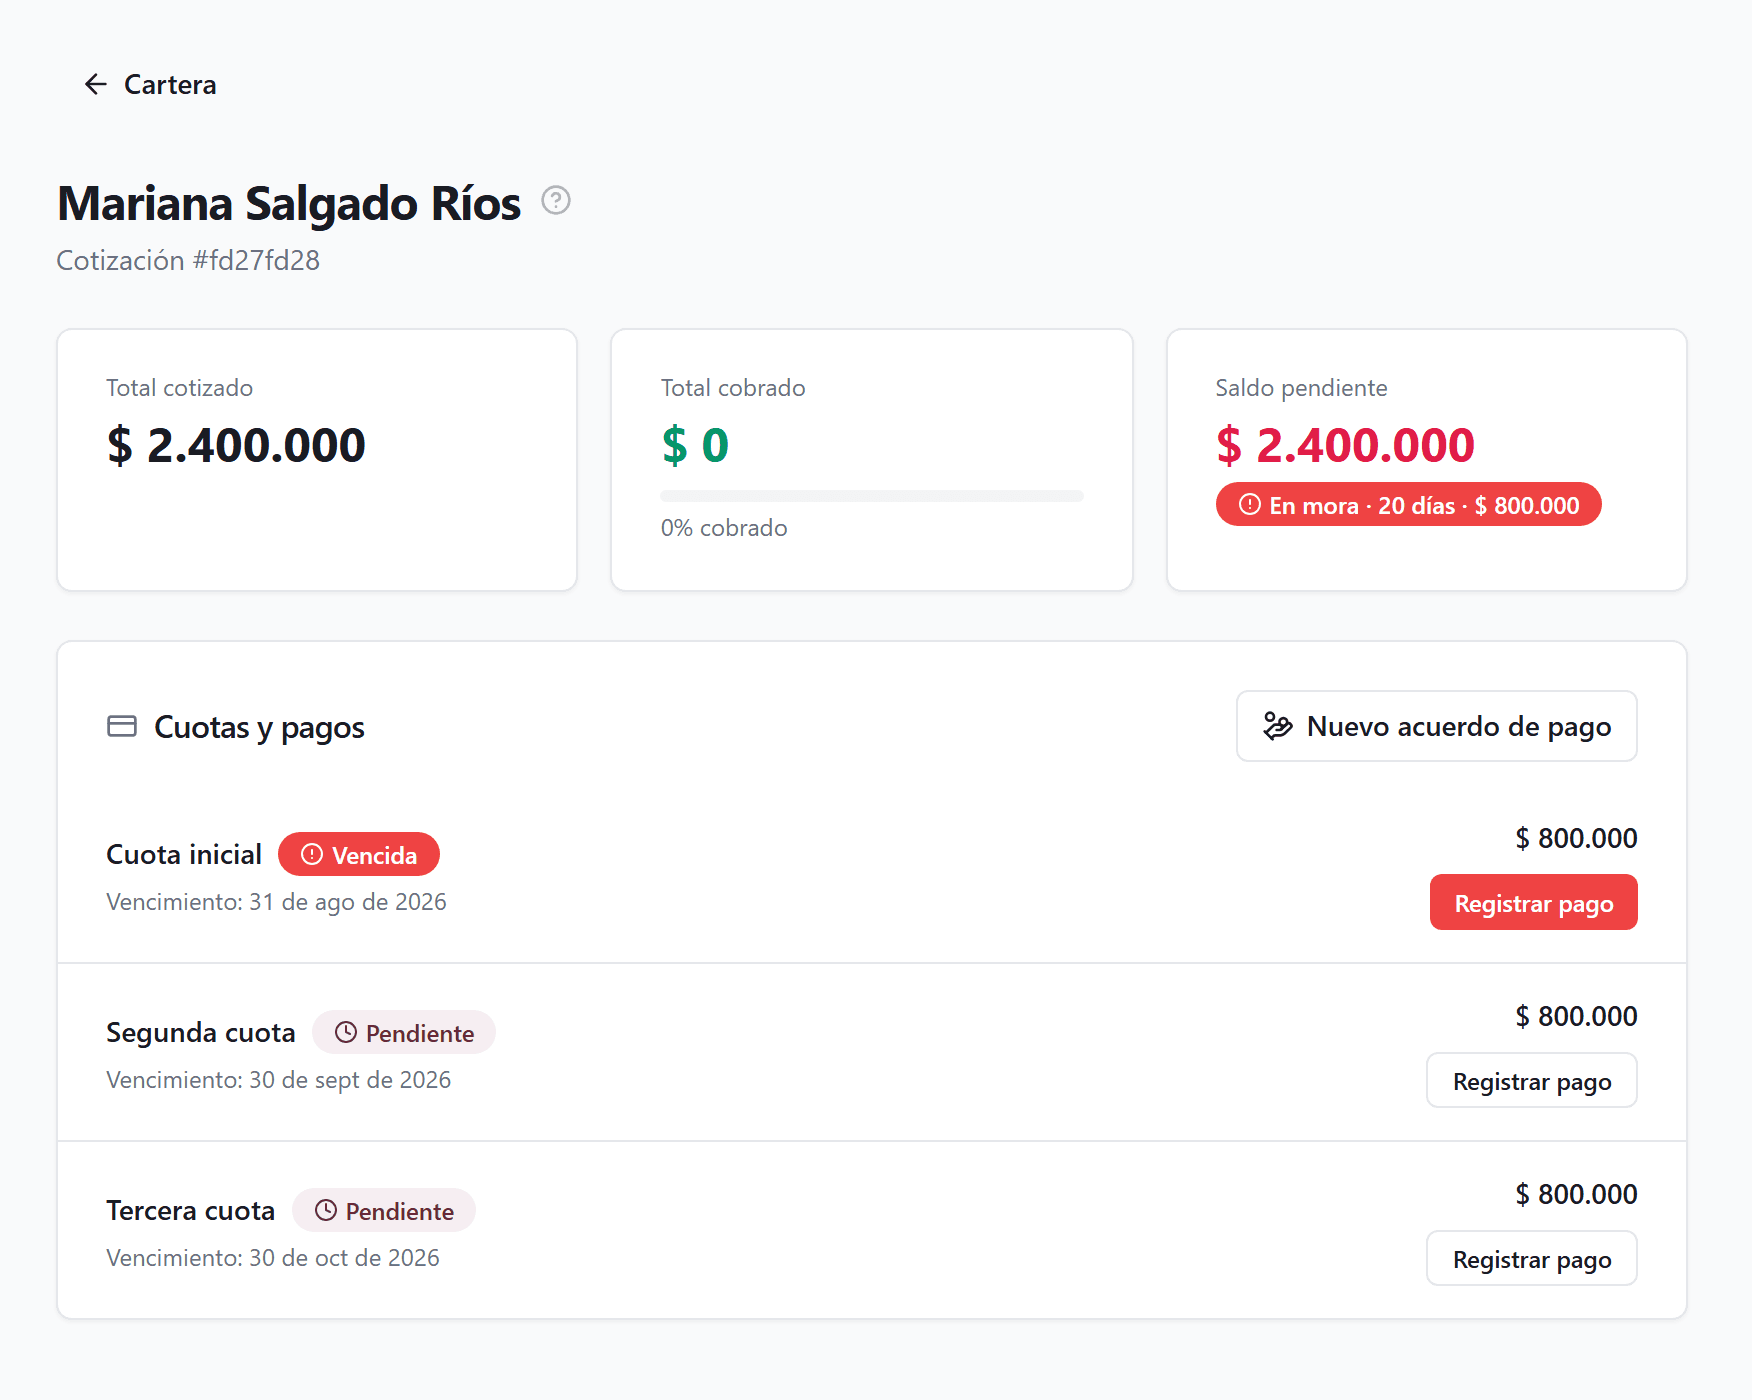Click the $ 800.000 amount of Segunda cuota
1752x1400 pixels.
click(x=1576, y=1016)
